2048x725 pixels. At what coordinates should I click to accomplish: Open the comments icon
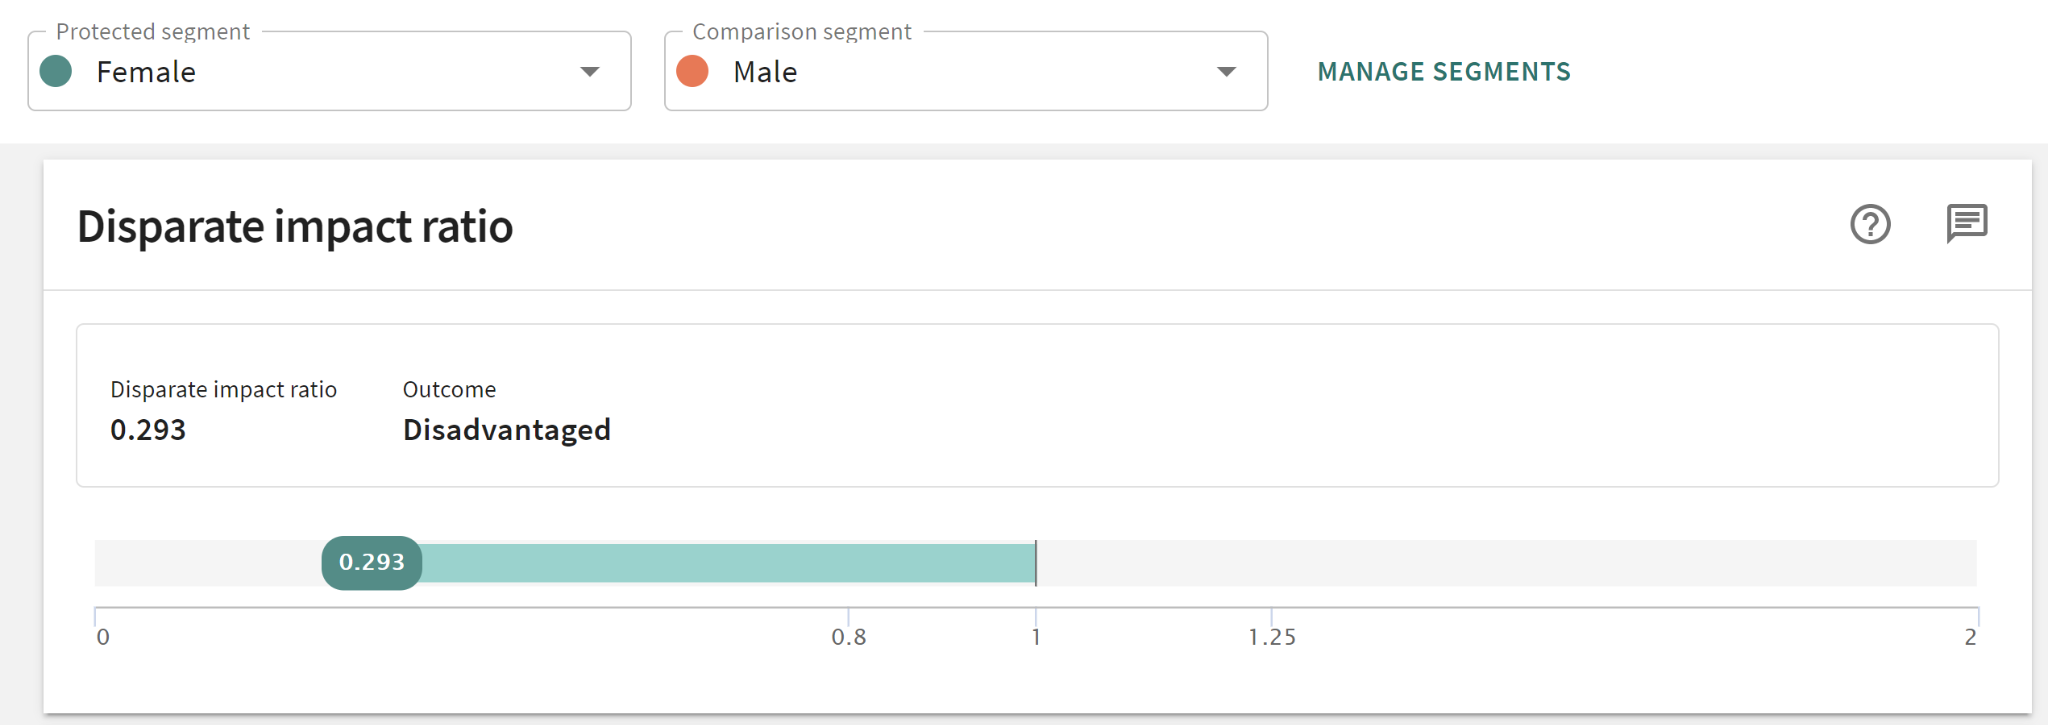coord(1966,223)
